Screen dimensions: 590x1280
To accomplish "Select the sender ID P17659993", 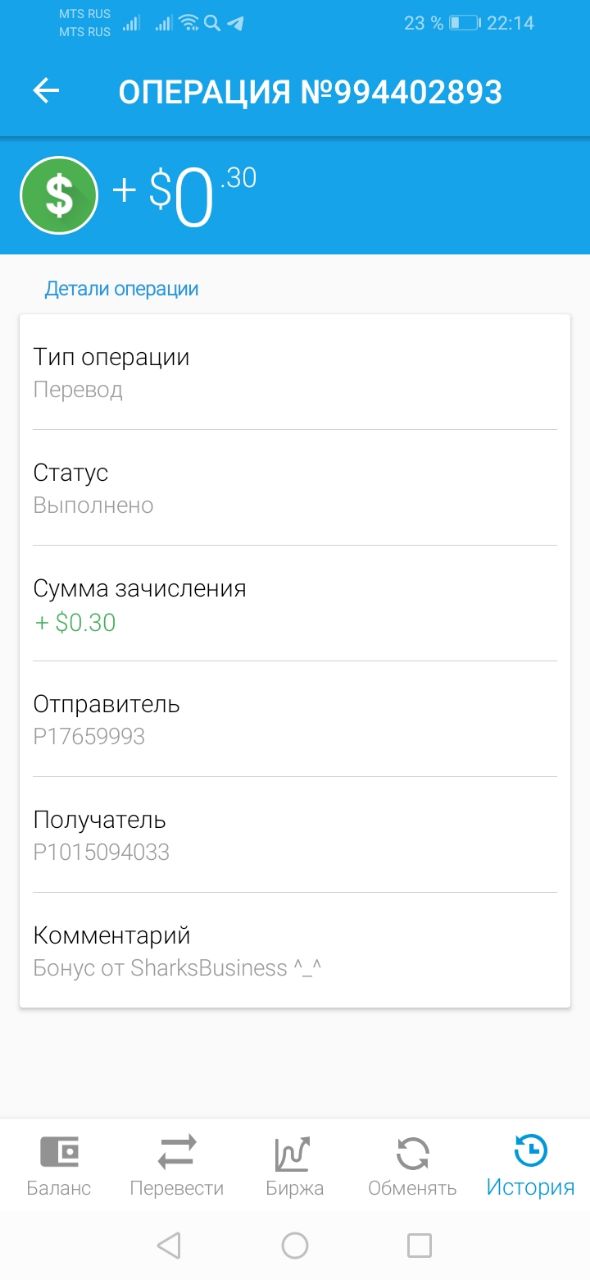I will 89,737.
